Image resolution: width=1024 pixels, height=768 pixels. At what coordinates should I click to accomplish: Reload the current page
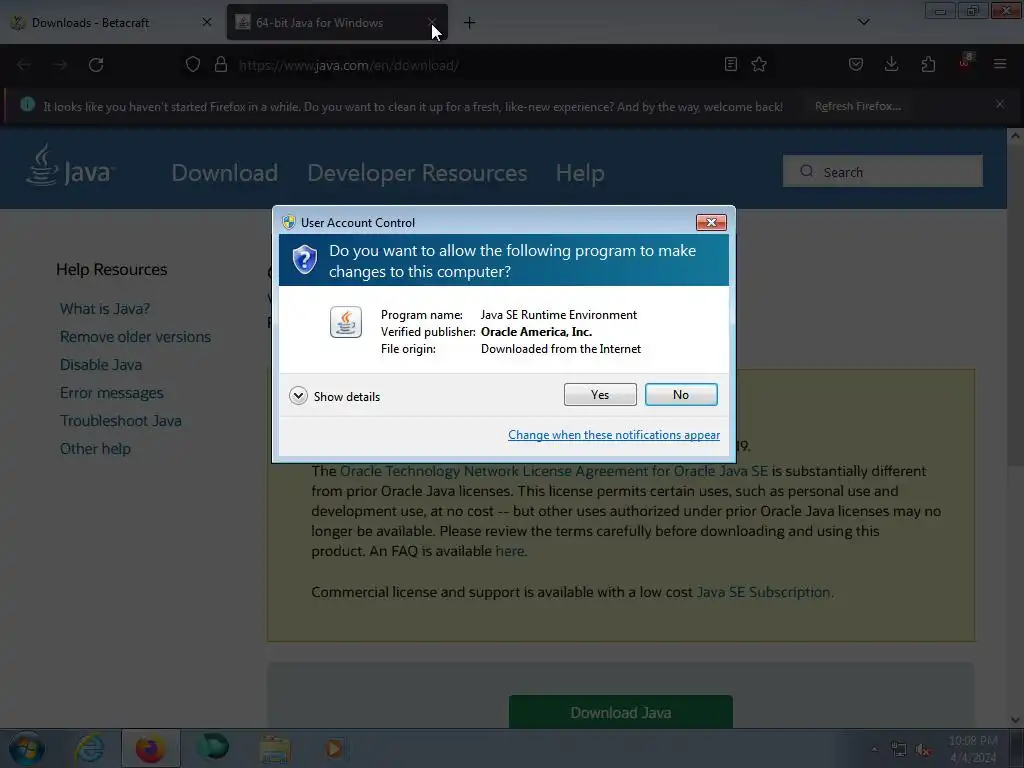pyautogui.click(x=96, y=65)
